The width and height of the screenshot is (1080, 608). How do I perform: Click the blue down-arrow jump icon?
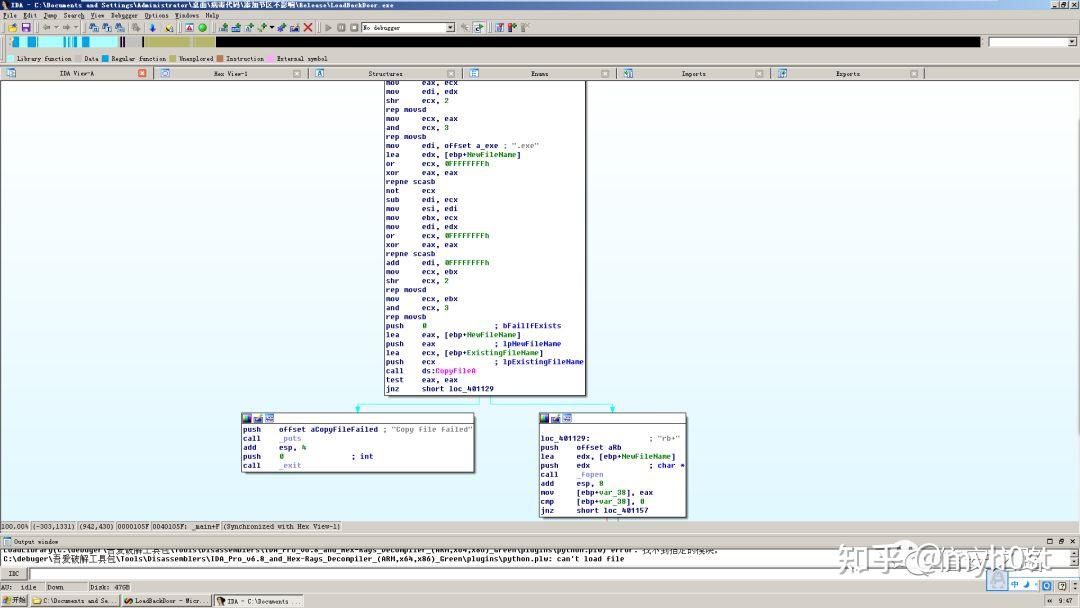[152, 28]
